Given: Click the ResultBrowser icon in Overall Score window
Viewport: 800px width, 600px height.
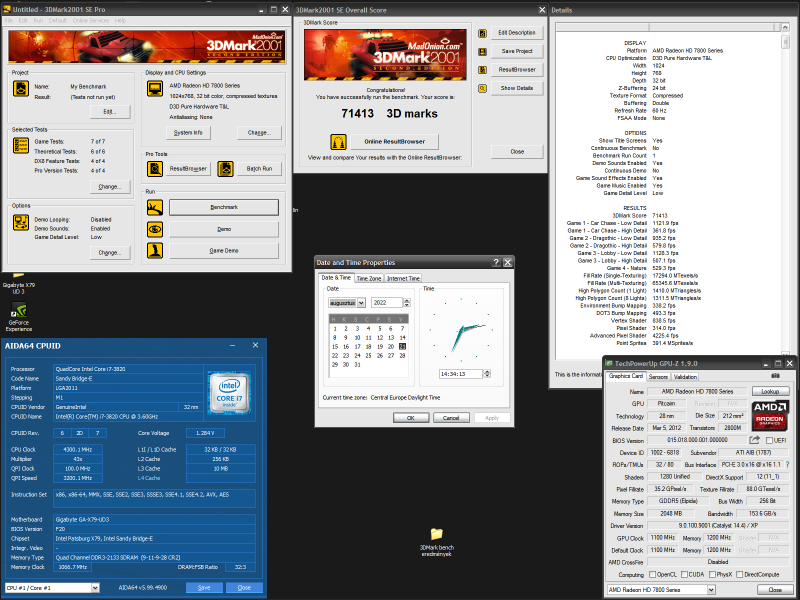Looking at the screenshot, I should [x=482, y=70].
